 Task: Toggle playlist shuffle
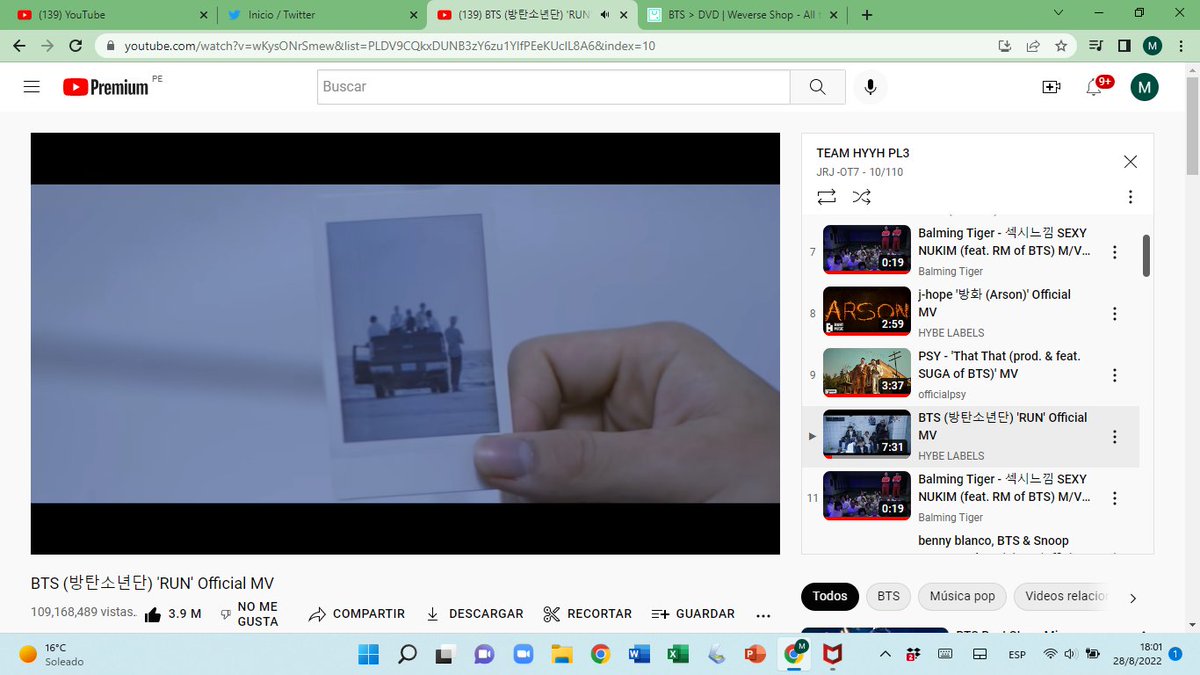tap(861, 197)
